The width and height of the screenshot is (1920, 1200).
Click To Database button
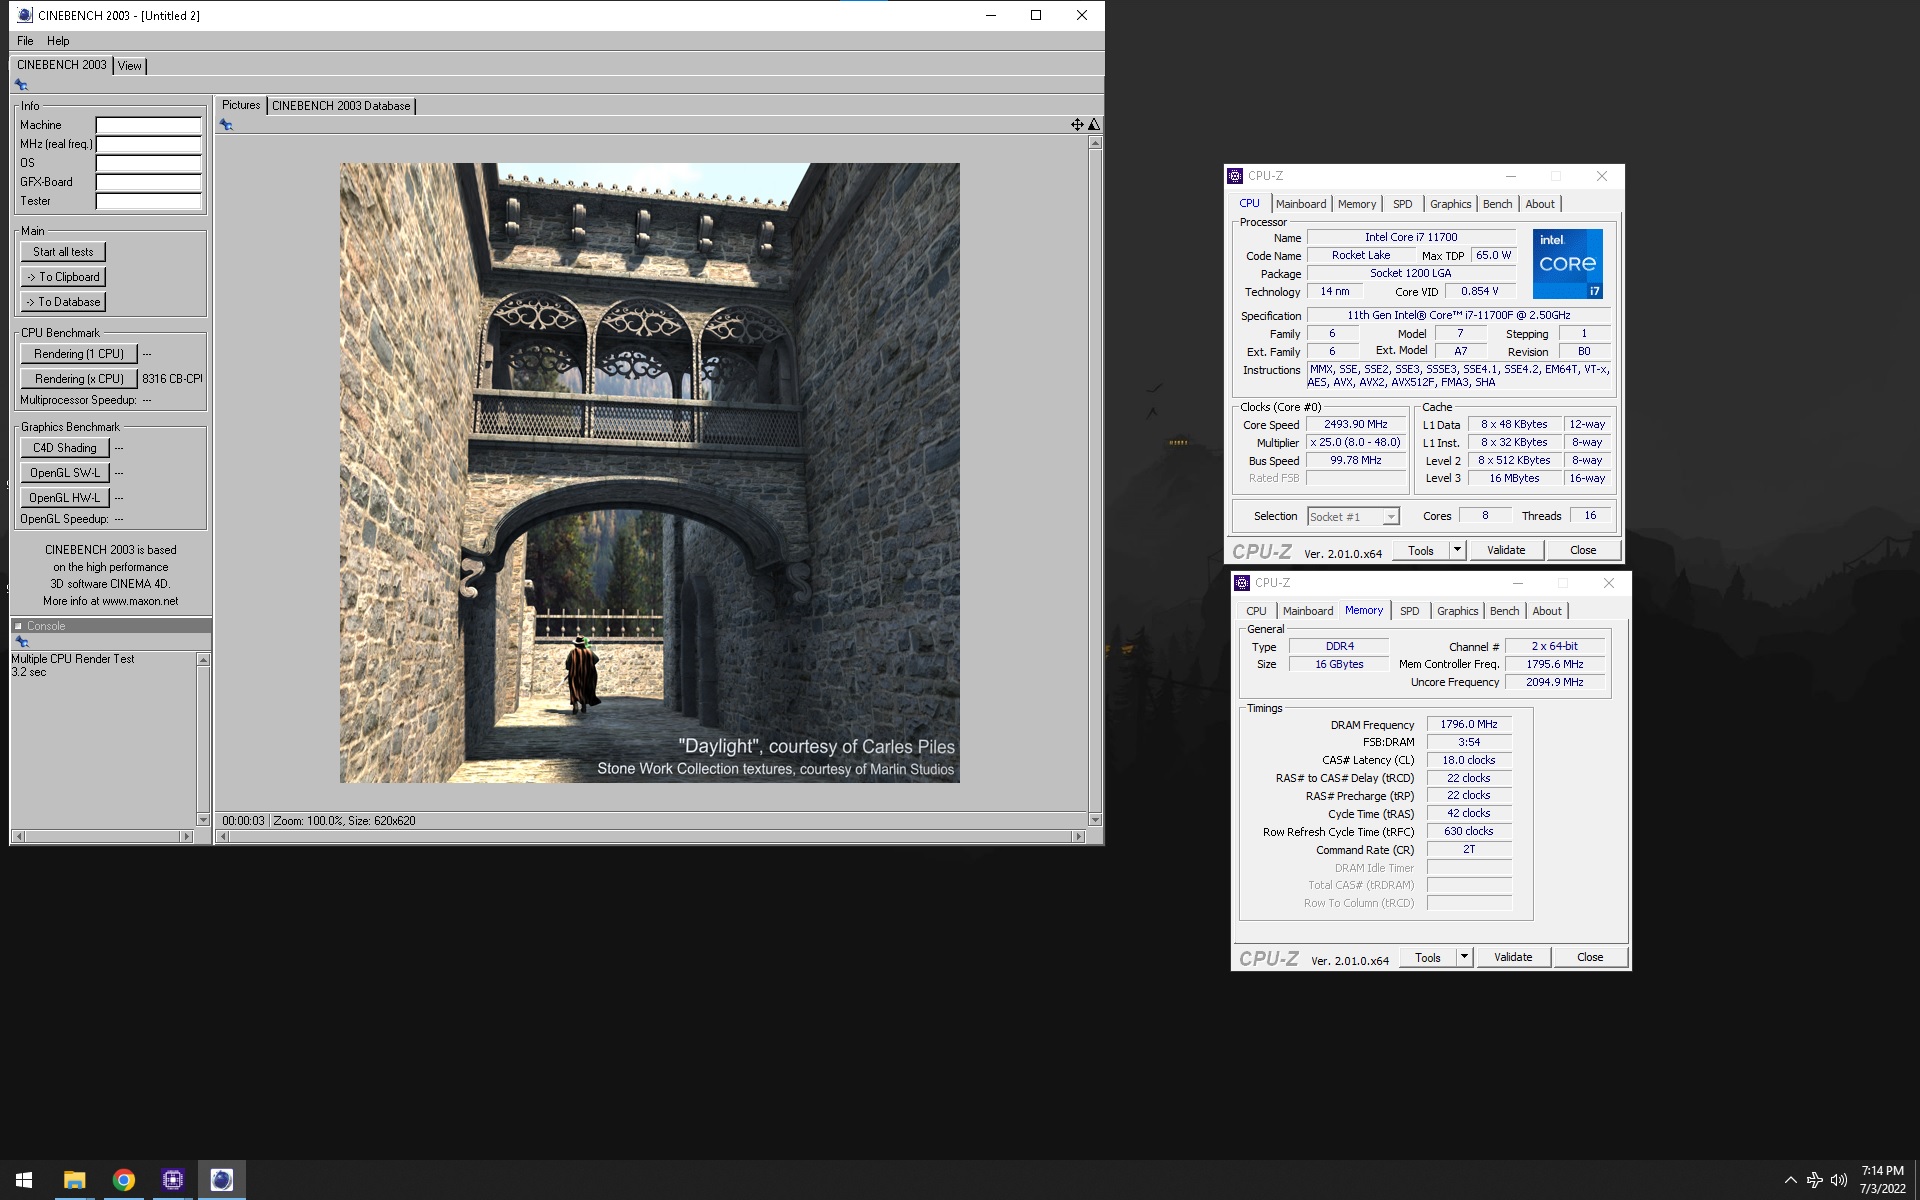[x=63, y=302]
